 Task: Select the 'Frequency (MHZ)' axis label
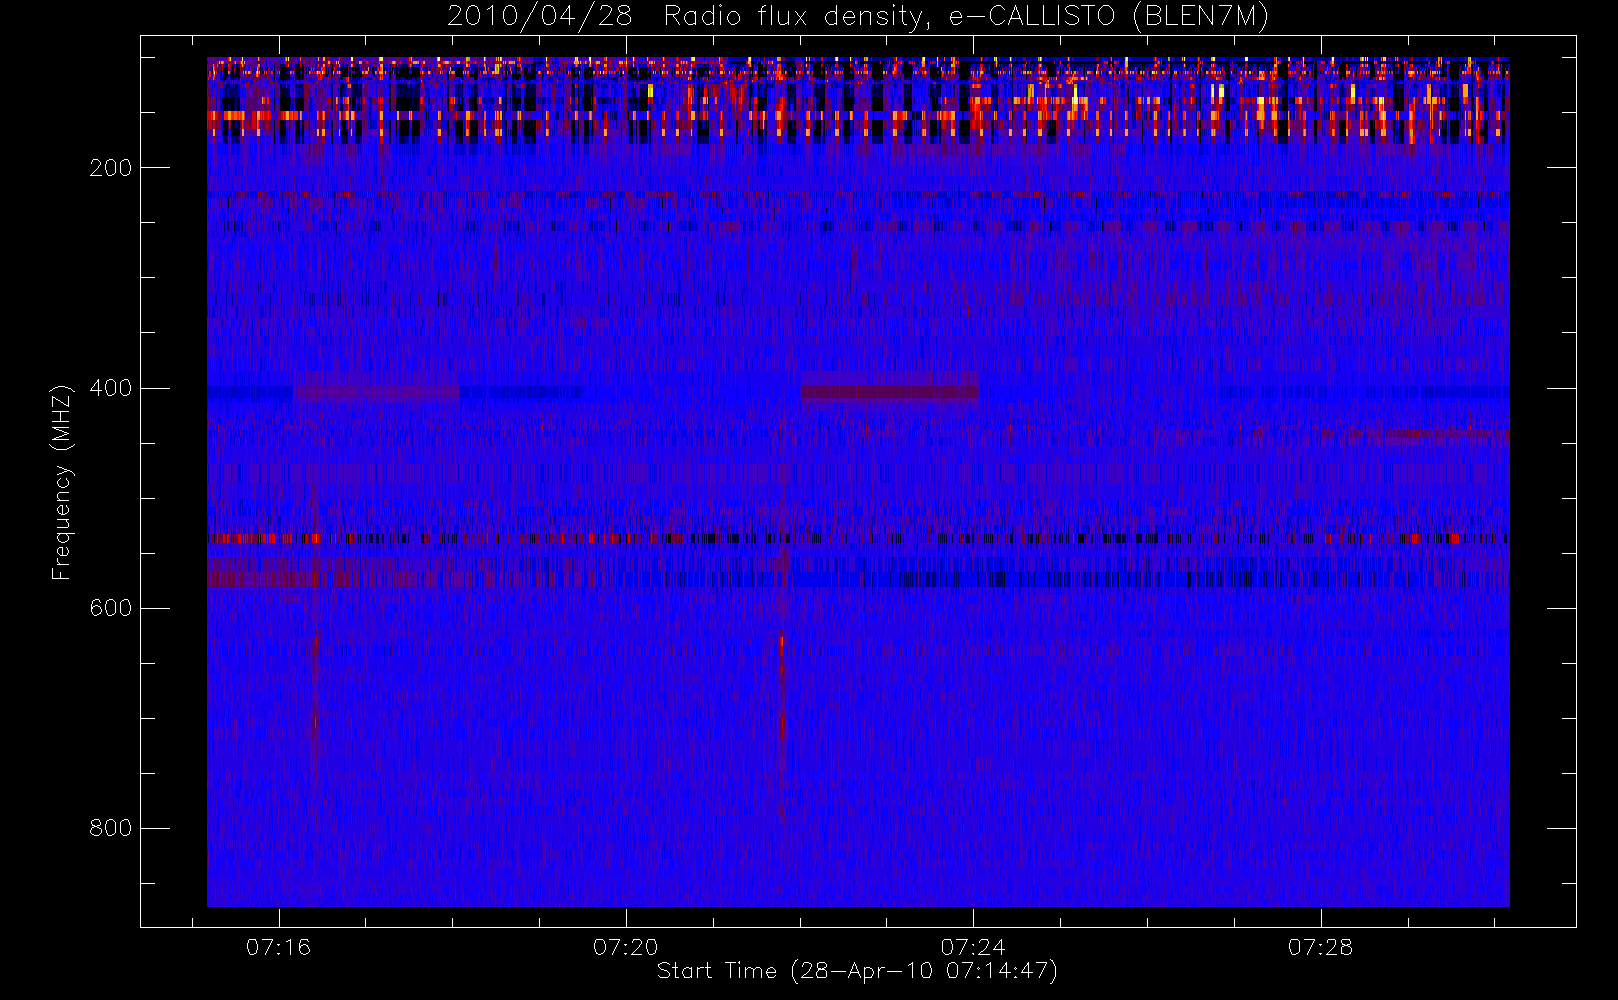pos(62,482)
